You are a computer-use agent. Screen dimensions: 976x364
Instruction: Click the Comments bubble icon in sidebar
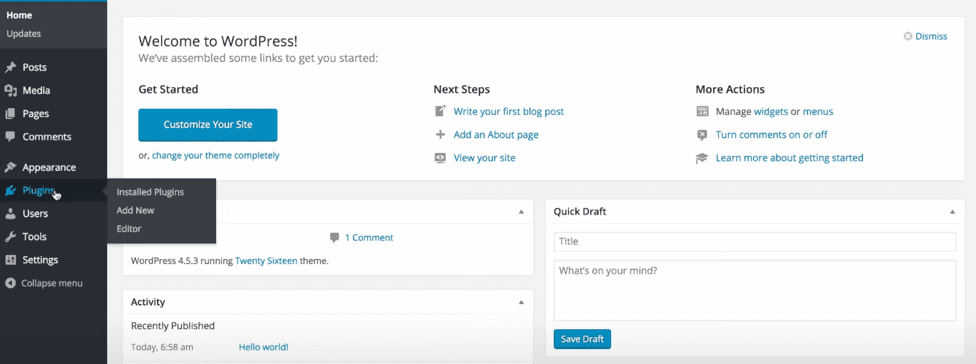[x=10, y=136]
